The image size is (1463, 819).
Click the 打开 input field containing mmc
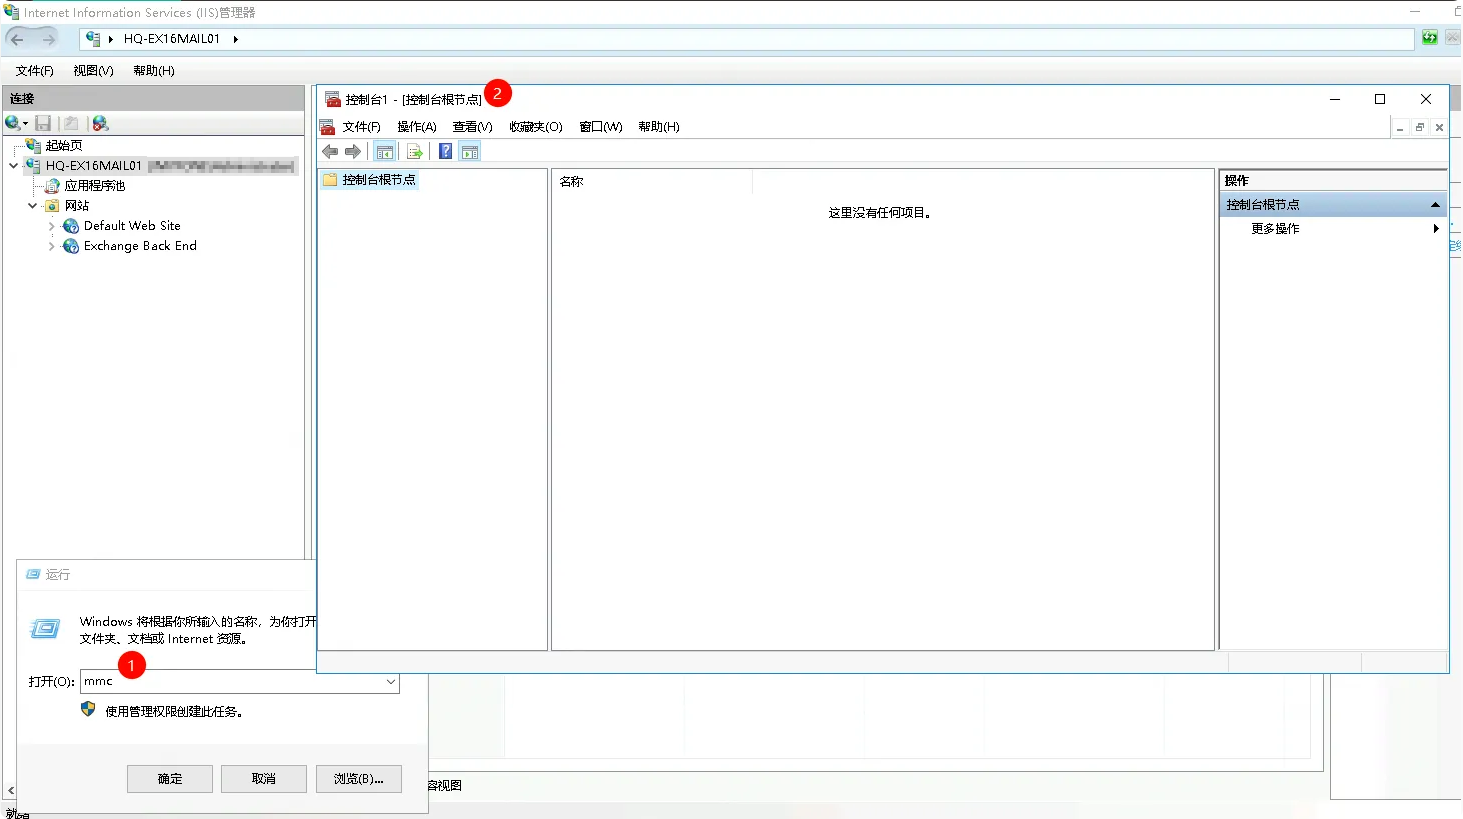click(x=240, y=682)
